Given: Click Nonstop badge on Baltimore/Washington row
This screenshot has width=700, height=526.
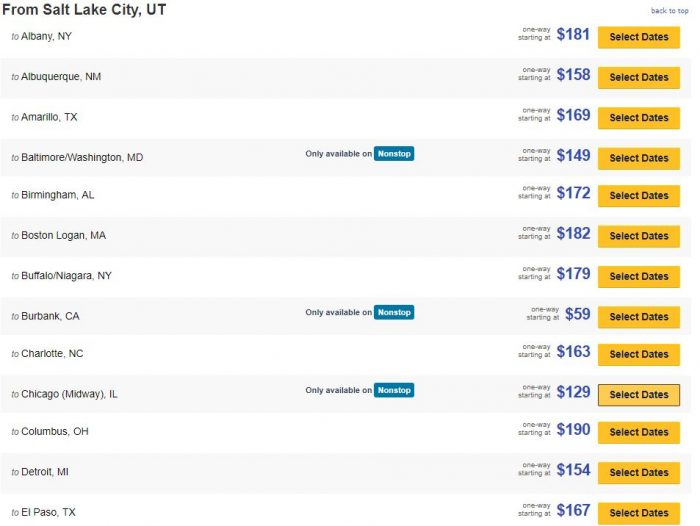Looking at the screenshot, I should pos(394,154).
